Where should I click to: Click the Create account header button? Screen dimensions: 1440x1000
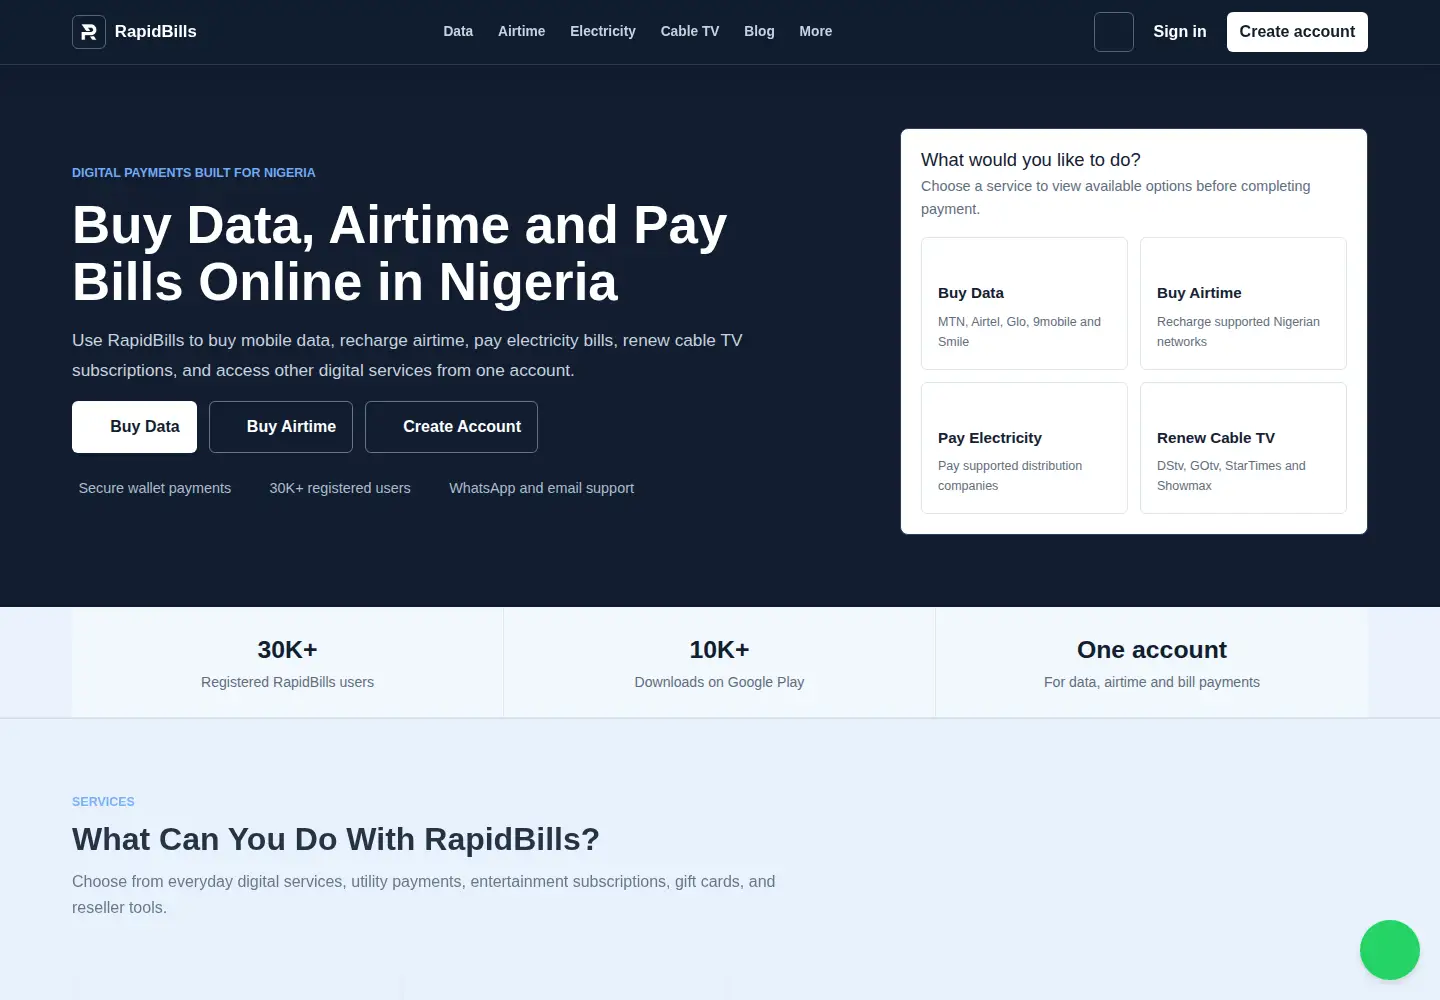pos(1297,32)
